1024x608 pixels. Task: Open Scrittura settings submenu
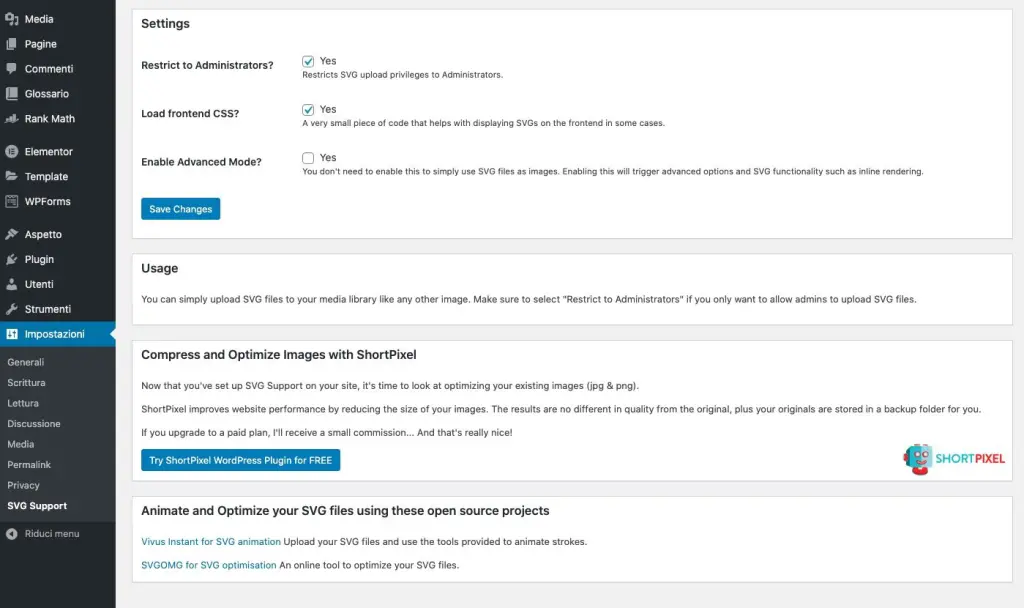point(26,383)
